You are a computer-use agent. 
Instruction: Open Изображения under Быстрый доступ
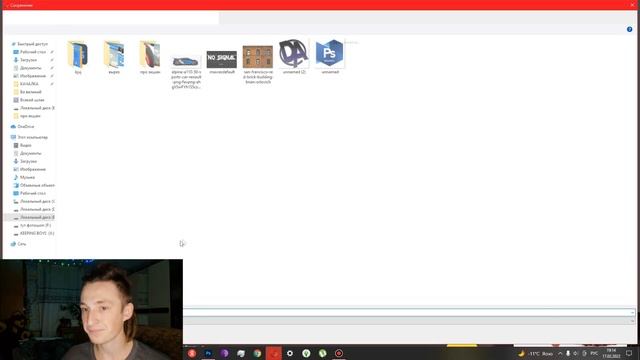[x=29, y=76]
